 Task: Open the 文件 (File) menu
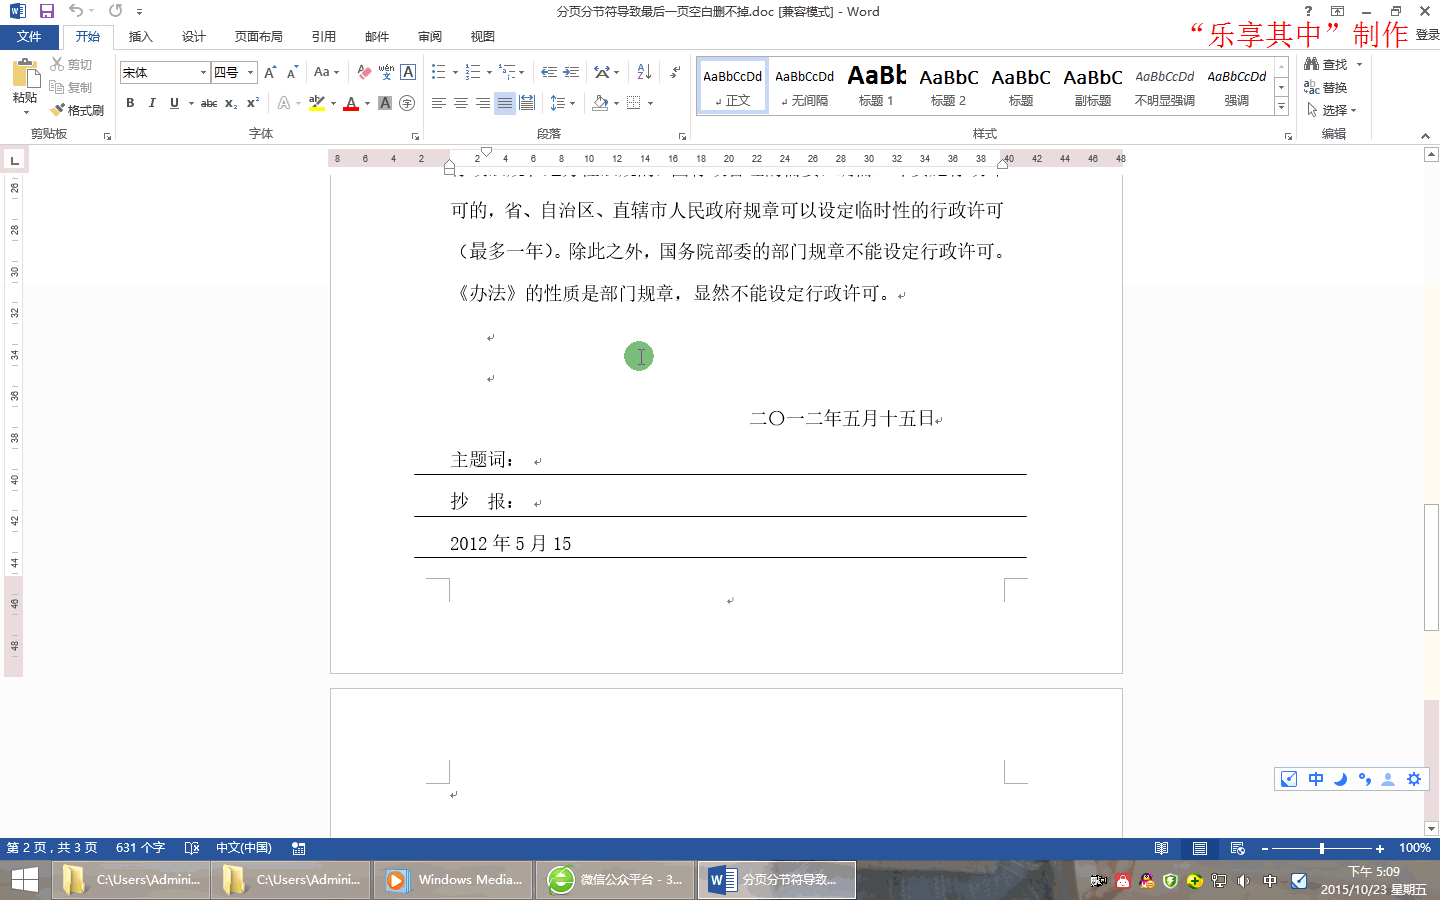[30, 36]
